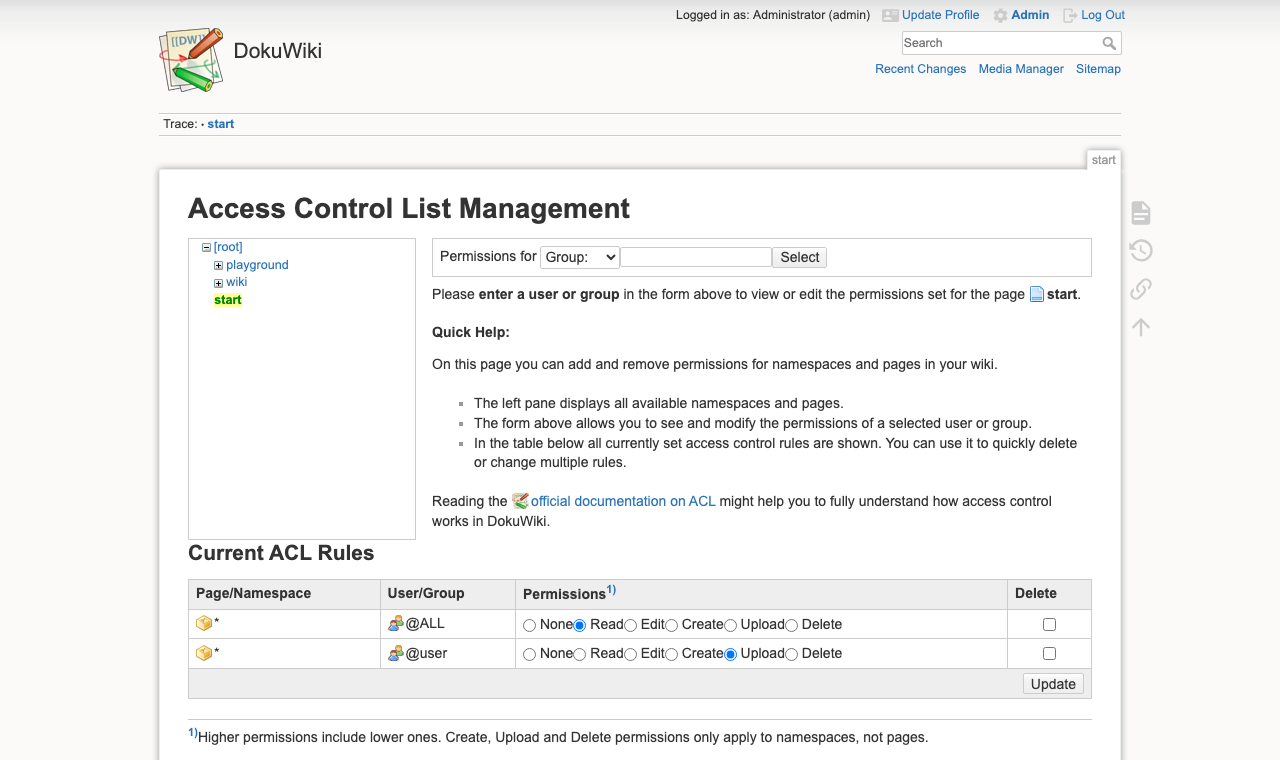
Task: Select Edit permission for @ALL
Action: (x=630, y=625)
